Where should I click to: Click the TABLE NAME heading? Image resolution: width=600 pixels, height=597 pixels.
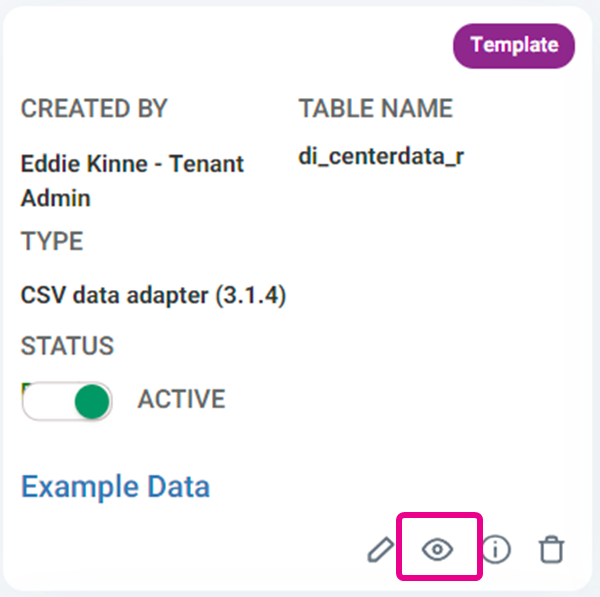(x=375, y=108)
